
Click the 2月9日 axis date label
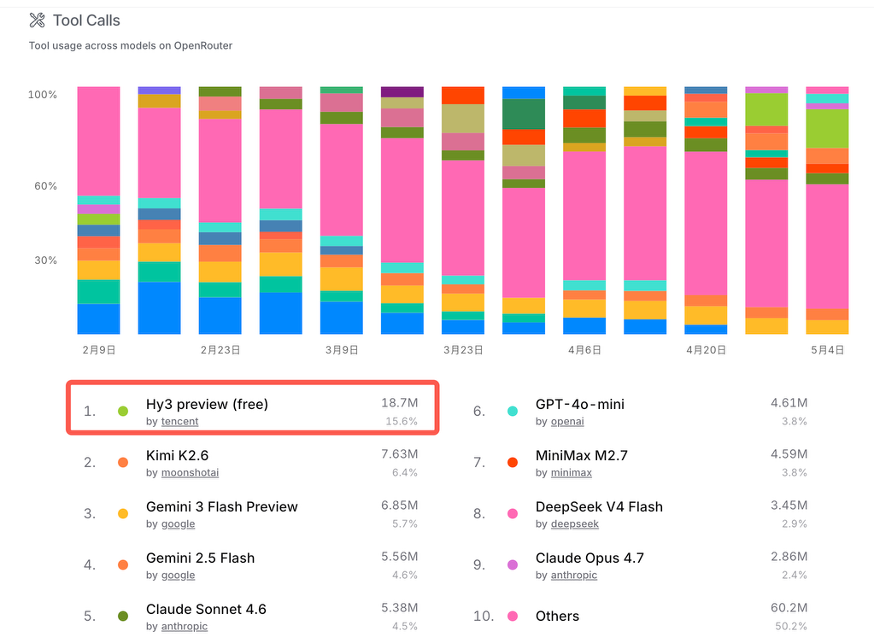tap(99, 350)
